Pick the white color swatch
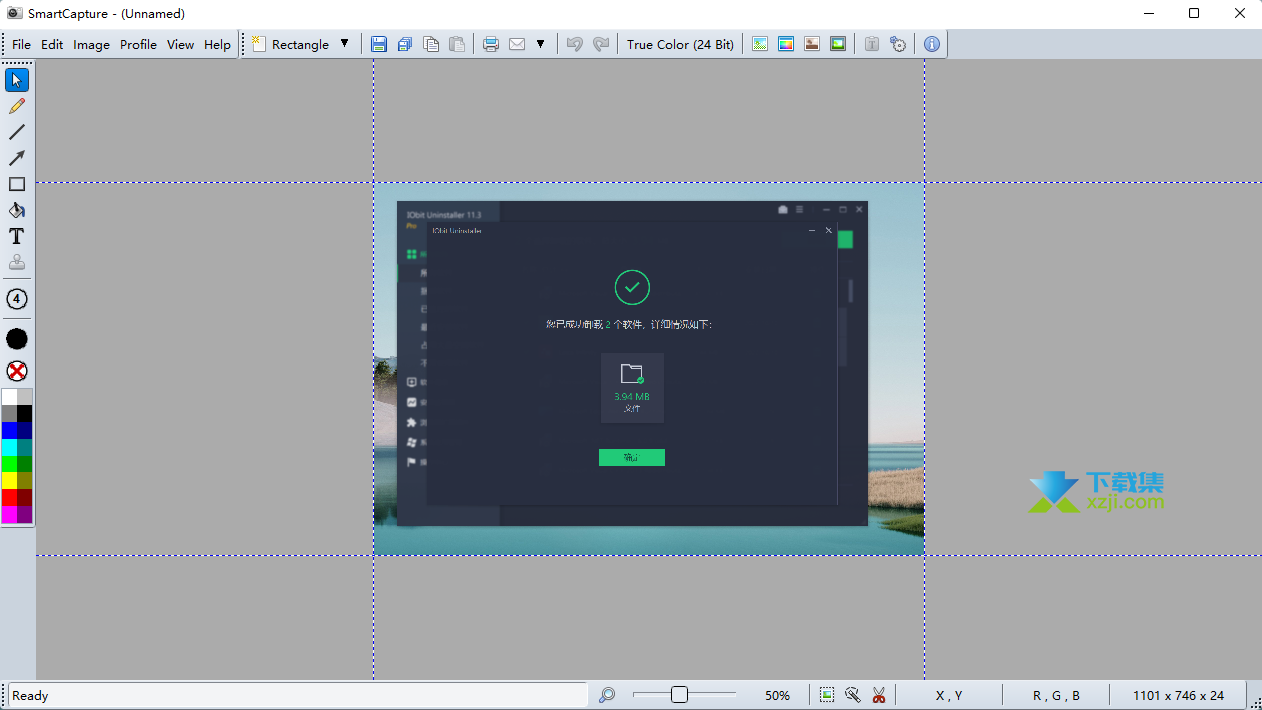1262x710 pixels. point(9,397)
